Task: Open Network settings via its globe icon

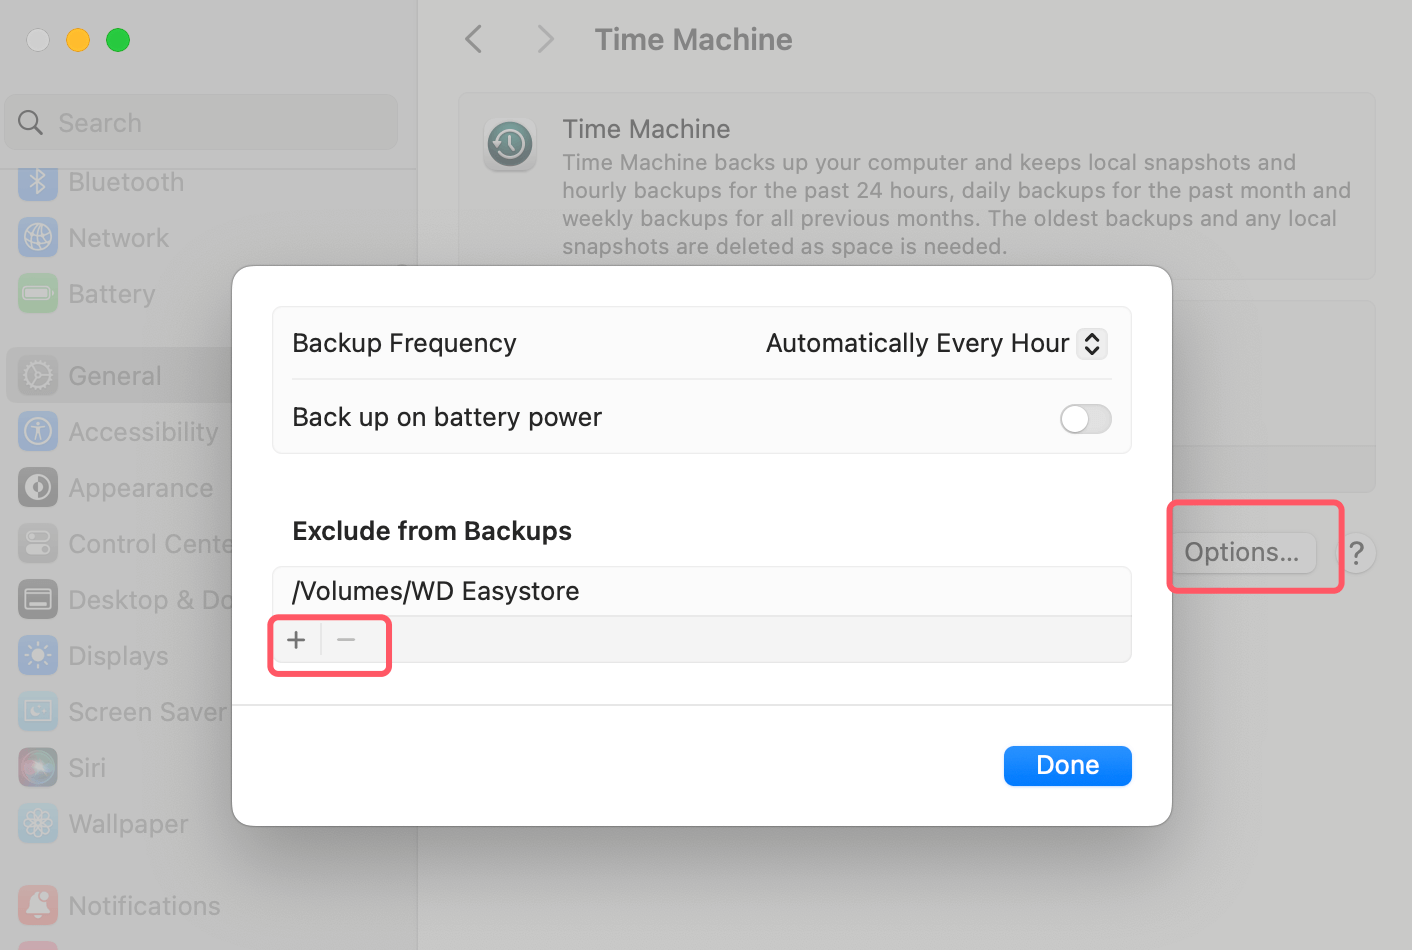Action: tap(37, 237)
